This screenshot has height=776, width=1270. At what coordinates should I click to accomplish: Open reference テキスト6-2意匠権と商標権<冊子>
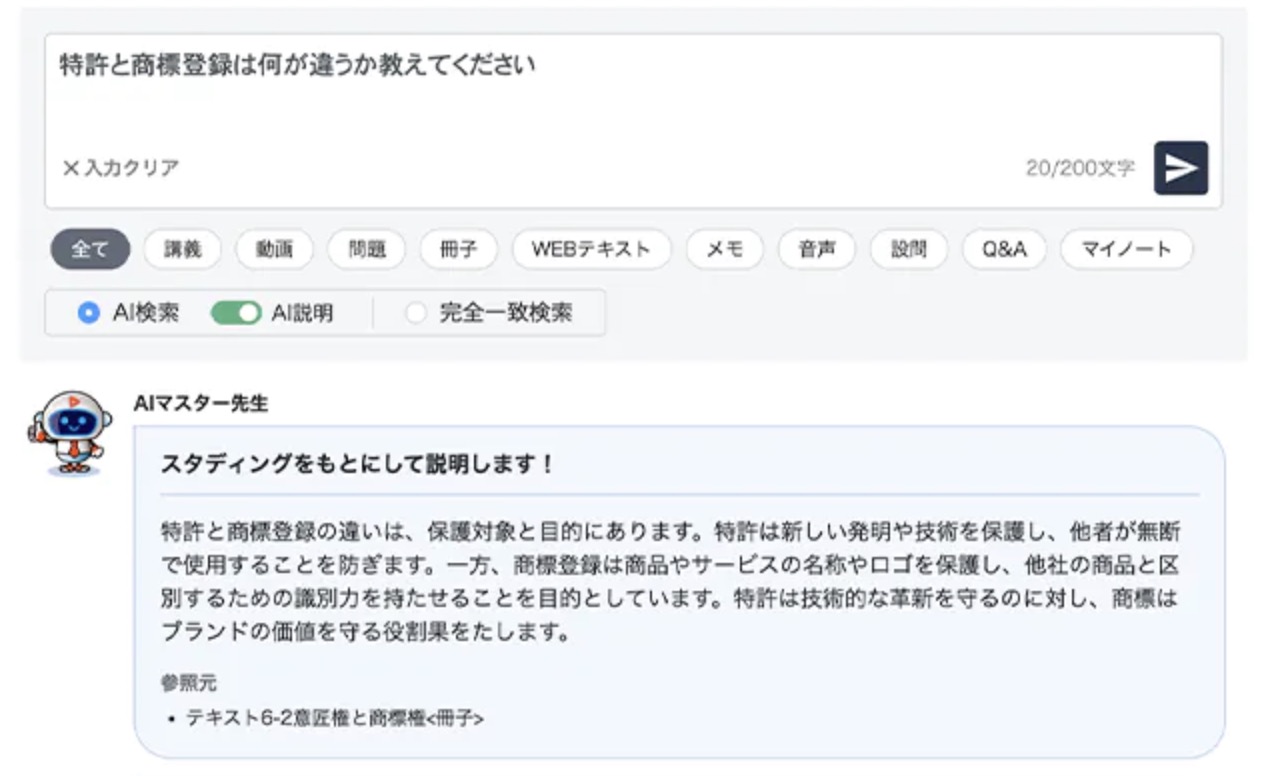334,717
